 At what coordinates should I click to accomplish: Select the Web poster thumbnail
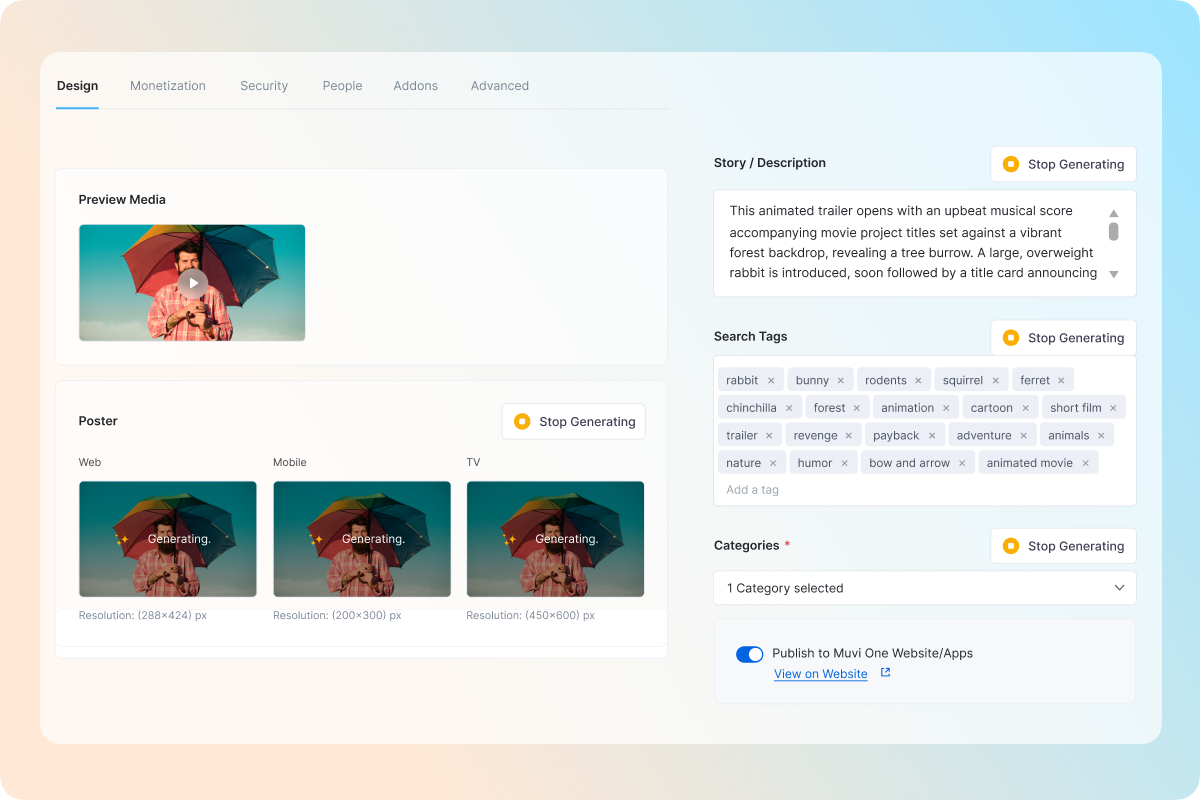click(168, 539)
